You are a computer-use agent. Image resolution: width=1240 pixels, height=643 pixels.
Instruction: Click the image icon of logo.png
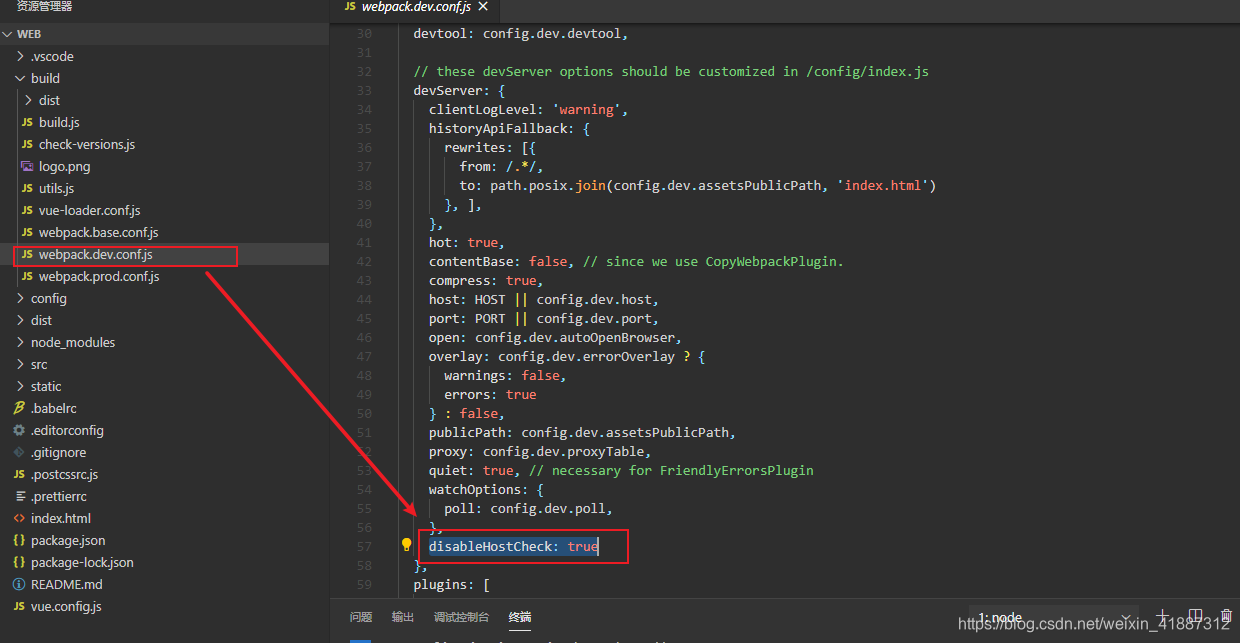point(27,166)
